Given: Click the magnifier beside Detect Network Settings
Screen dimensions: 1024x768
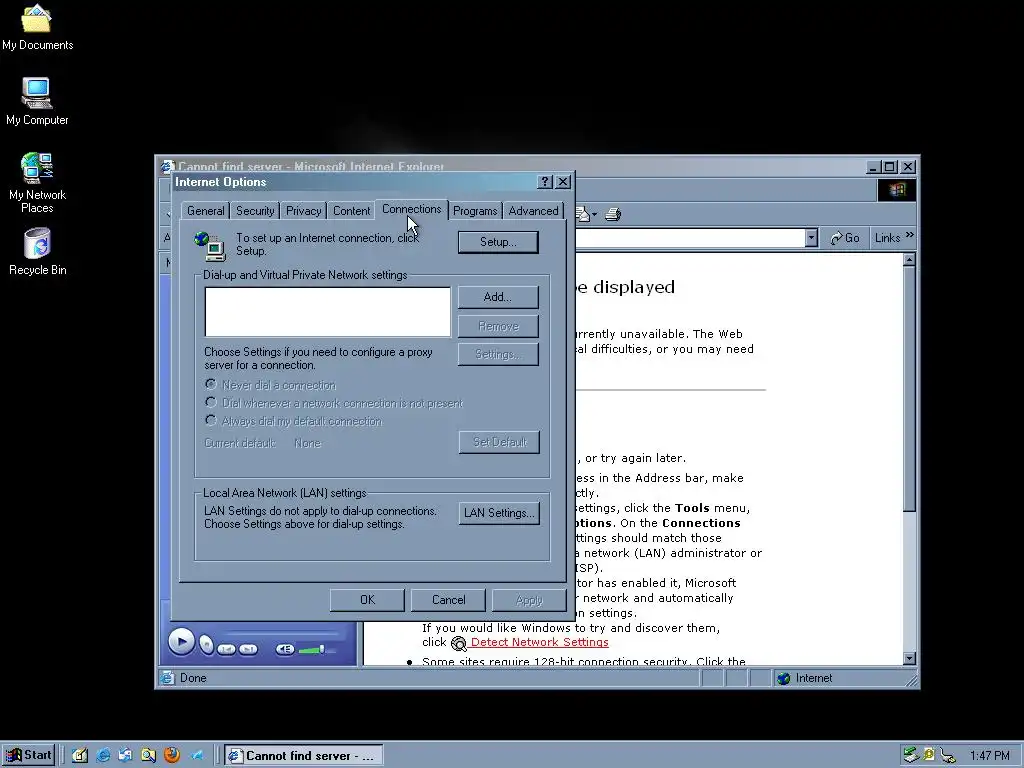Looking at the screenshot, I should 459,644.
